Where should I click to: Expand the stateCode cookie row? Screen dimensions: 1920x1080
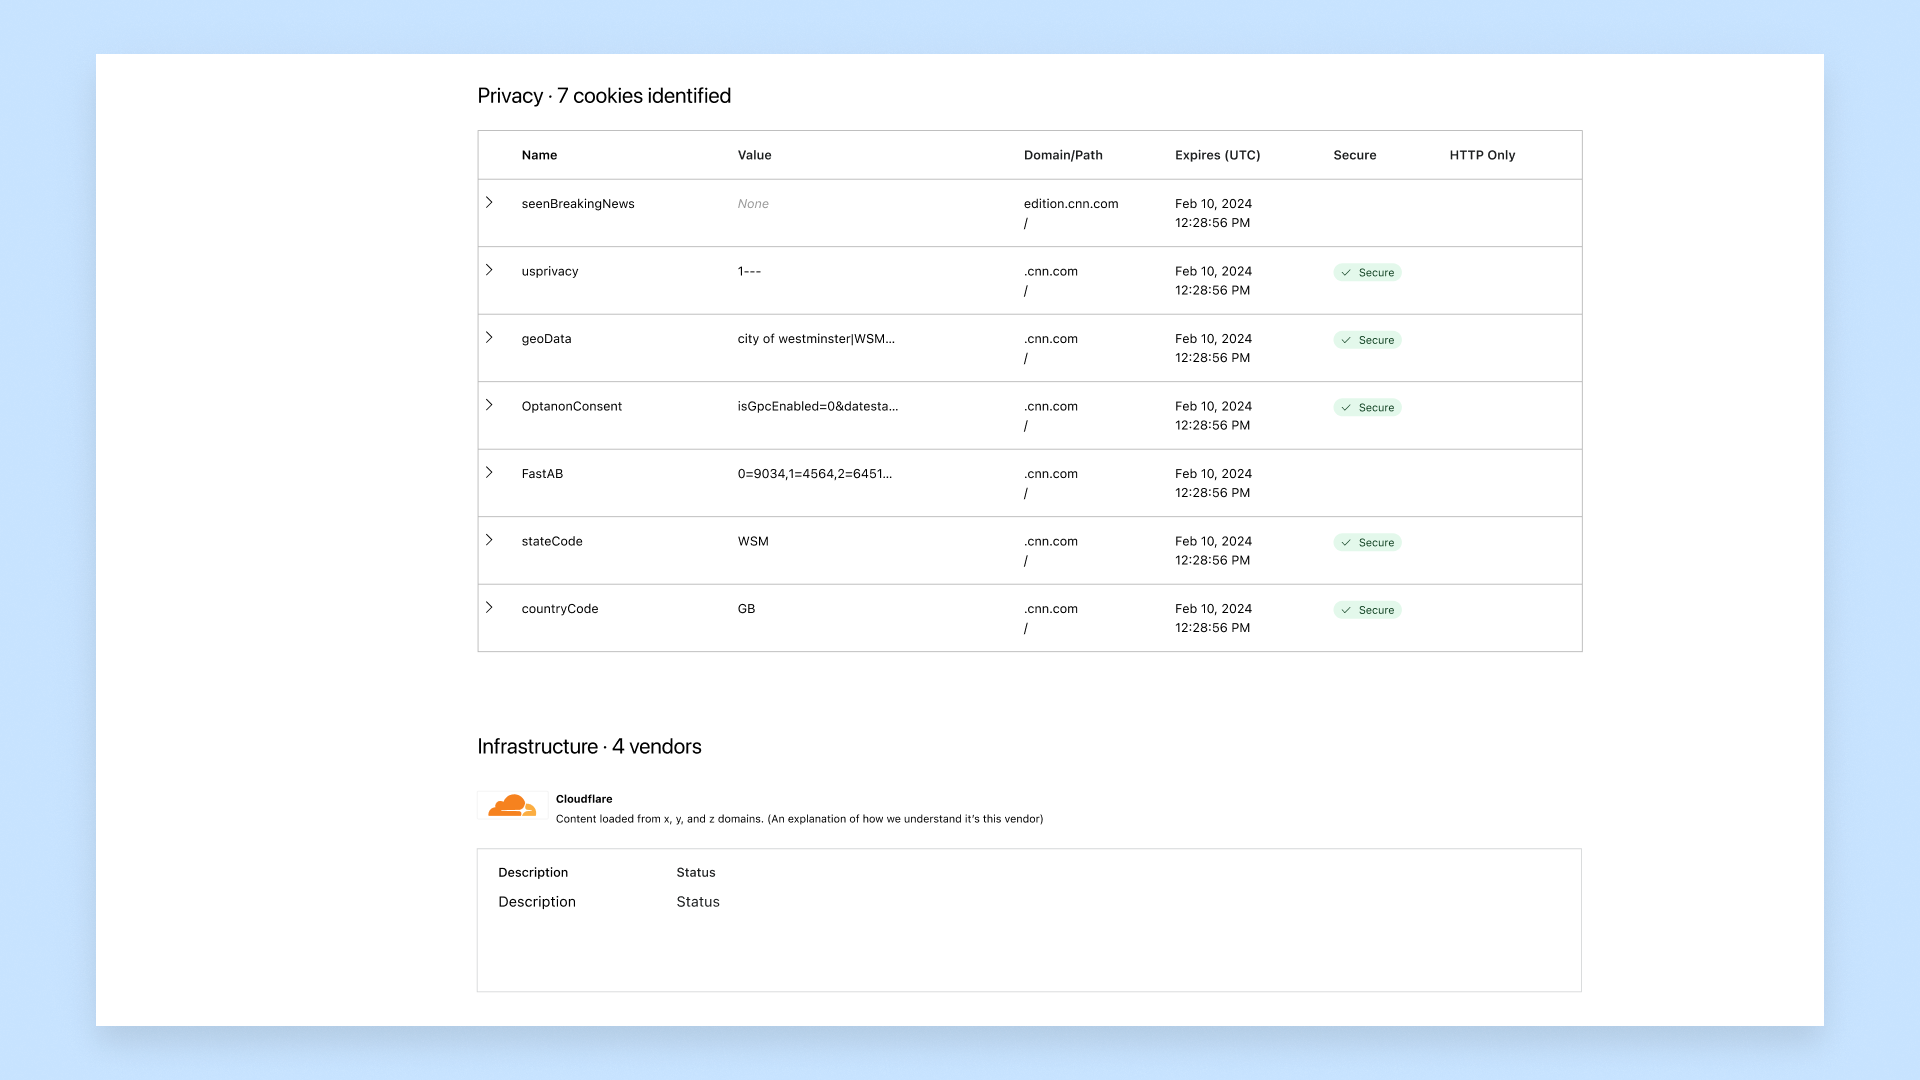coord(489,540)
